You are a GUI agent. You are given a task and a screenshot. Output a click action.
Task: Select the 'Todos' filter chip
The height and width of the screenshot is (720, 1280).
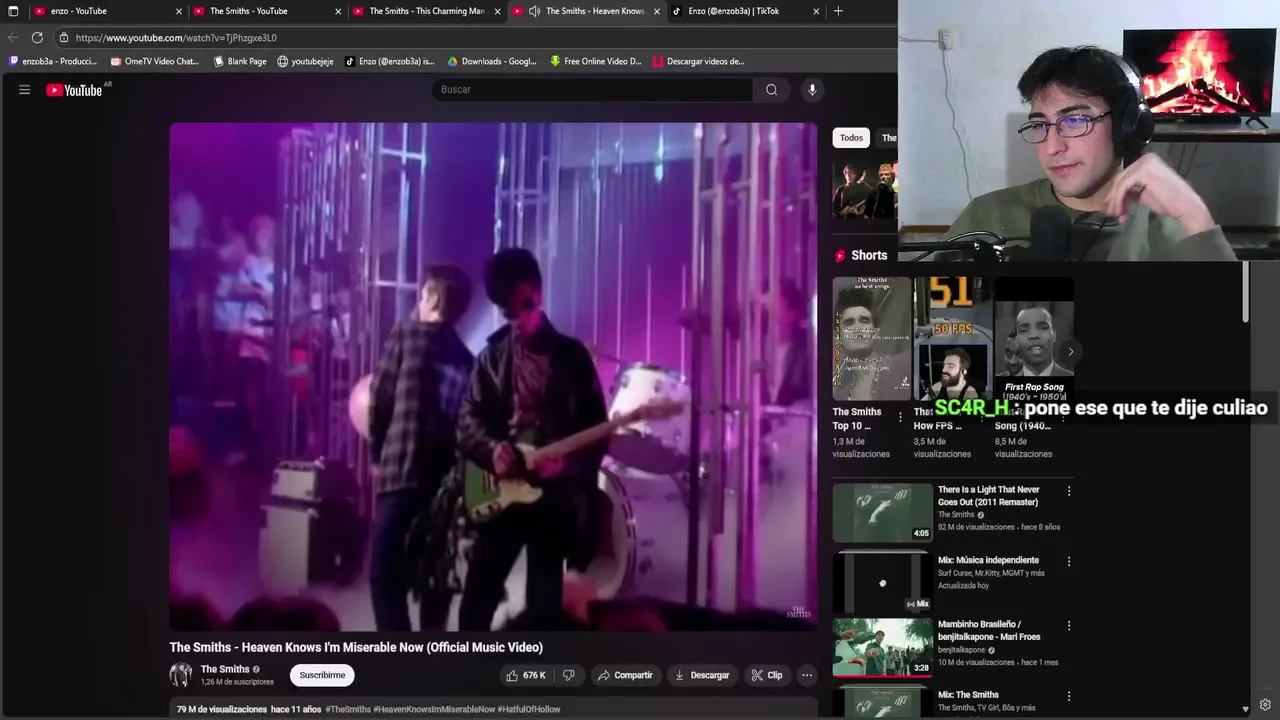tap(851, 138)
